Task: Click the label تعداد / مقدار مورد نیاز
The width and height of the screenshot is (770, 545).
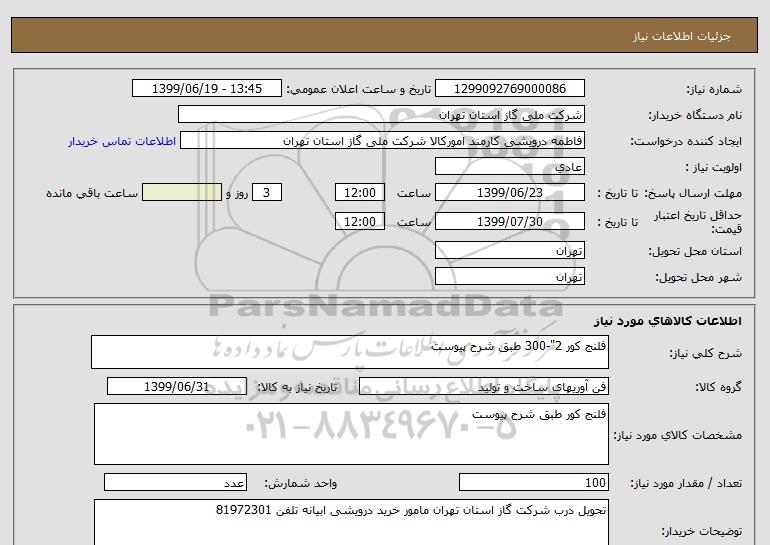Action: click(x=686, y=483)
